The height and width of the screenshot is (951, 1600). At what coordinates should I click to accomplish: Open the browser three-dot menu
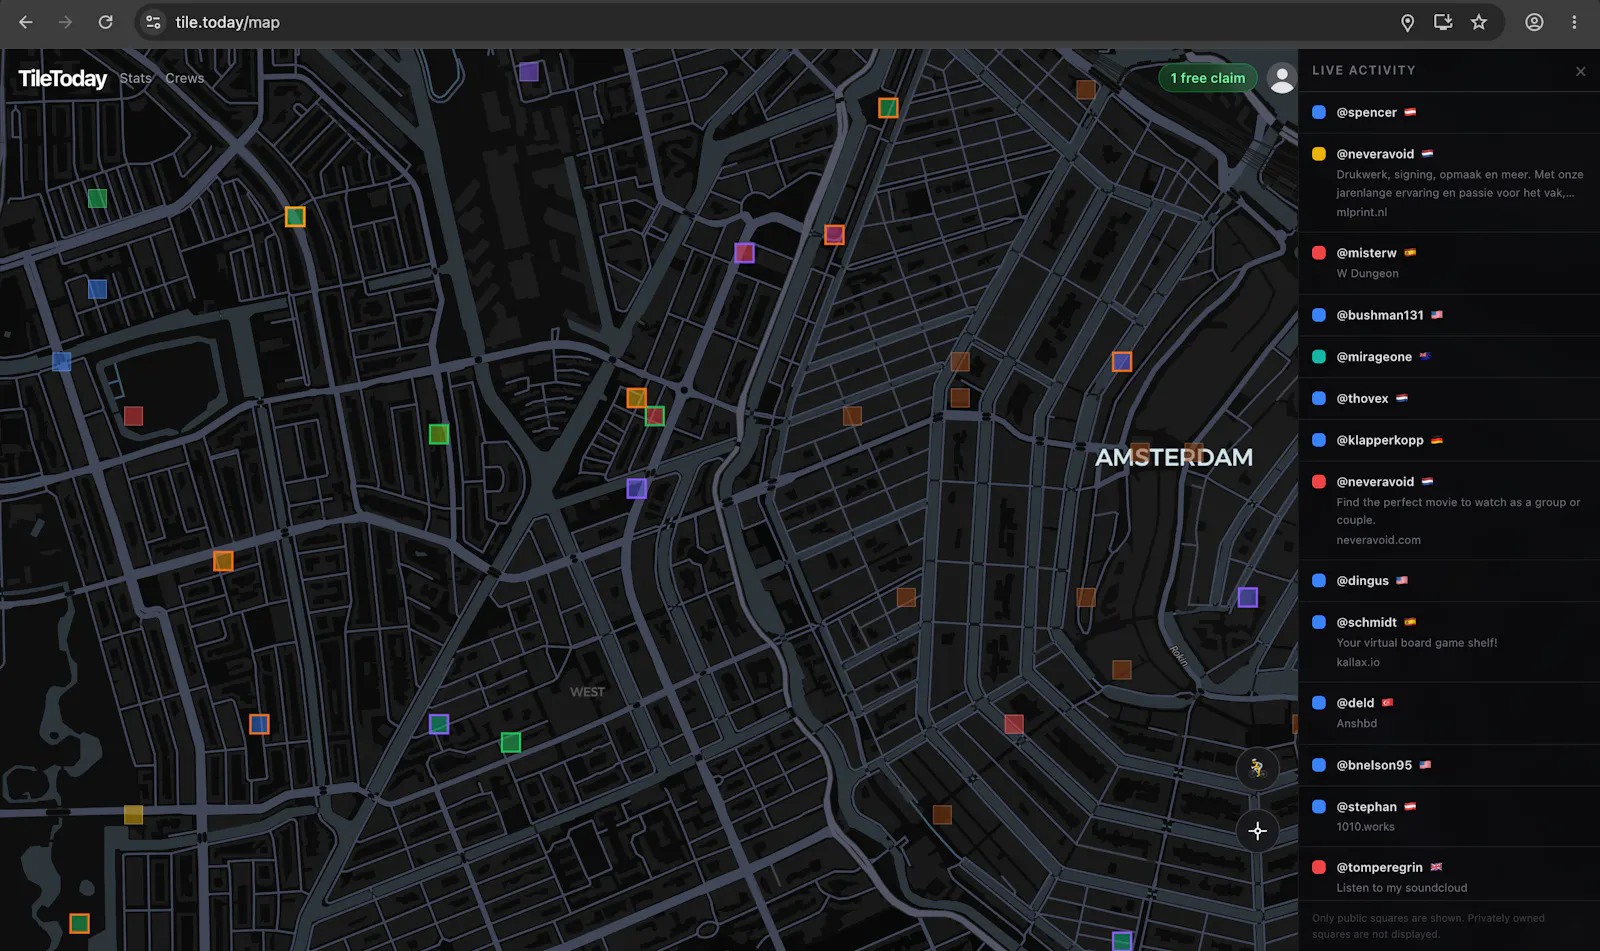pos(1574,22)
